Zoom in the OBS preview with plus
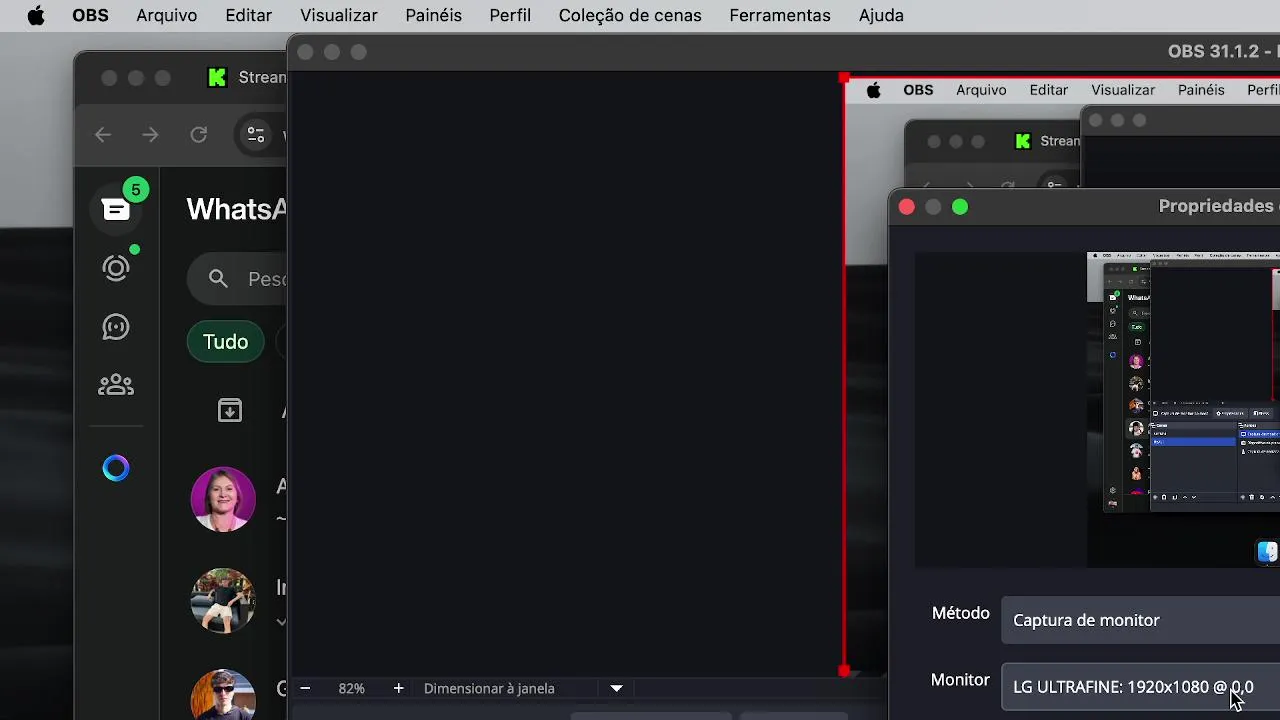Screen dimensions: 1280x720 tap(398, 688)
